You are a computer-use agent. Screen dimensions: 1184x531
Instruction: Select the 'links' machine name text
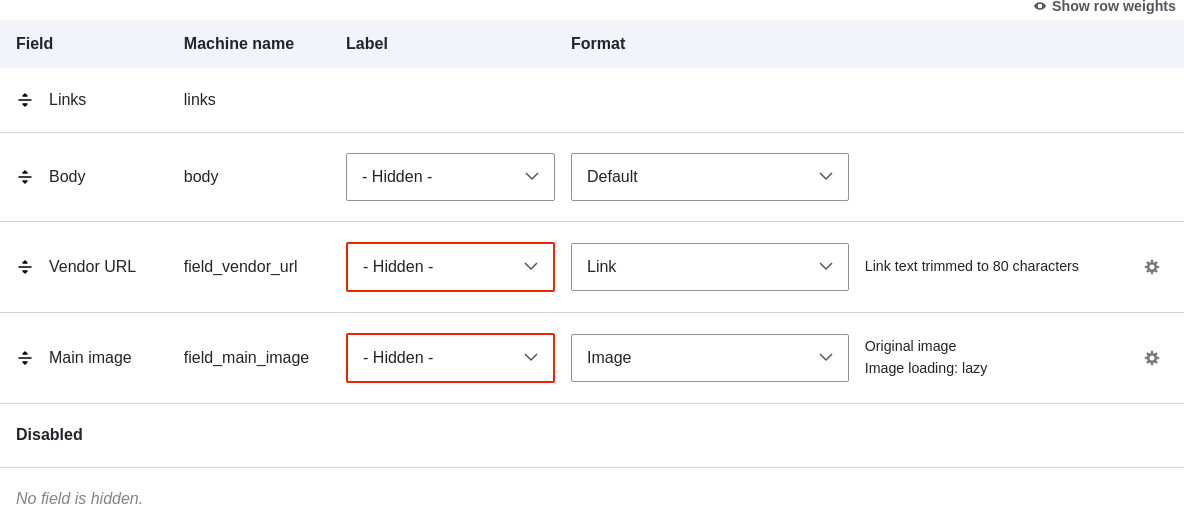tap(199, 100)
